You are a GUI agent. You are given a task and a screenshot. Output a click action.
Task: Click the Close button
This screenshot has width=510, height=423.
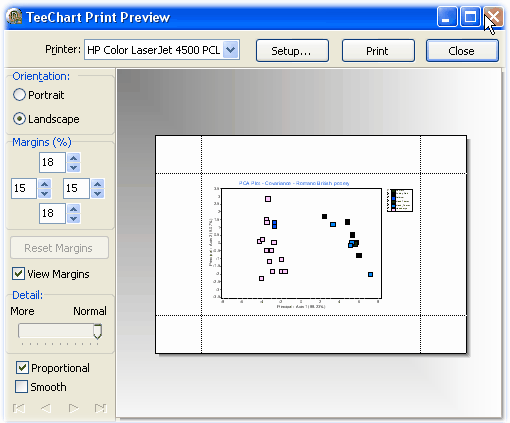(462, 51)
